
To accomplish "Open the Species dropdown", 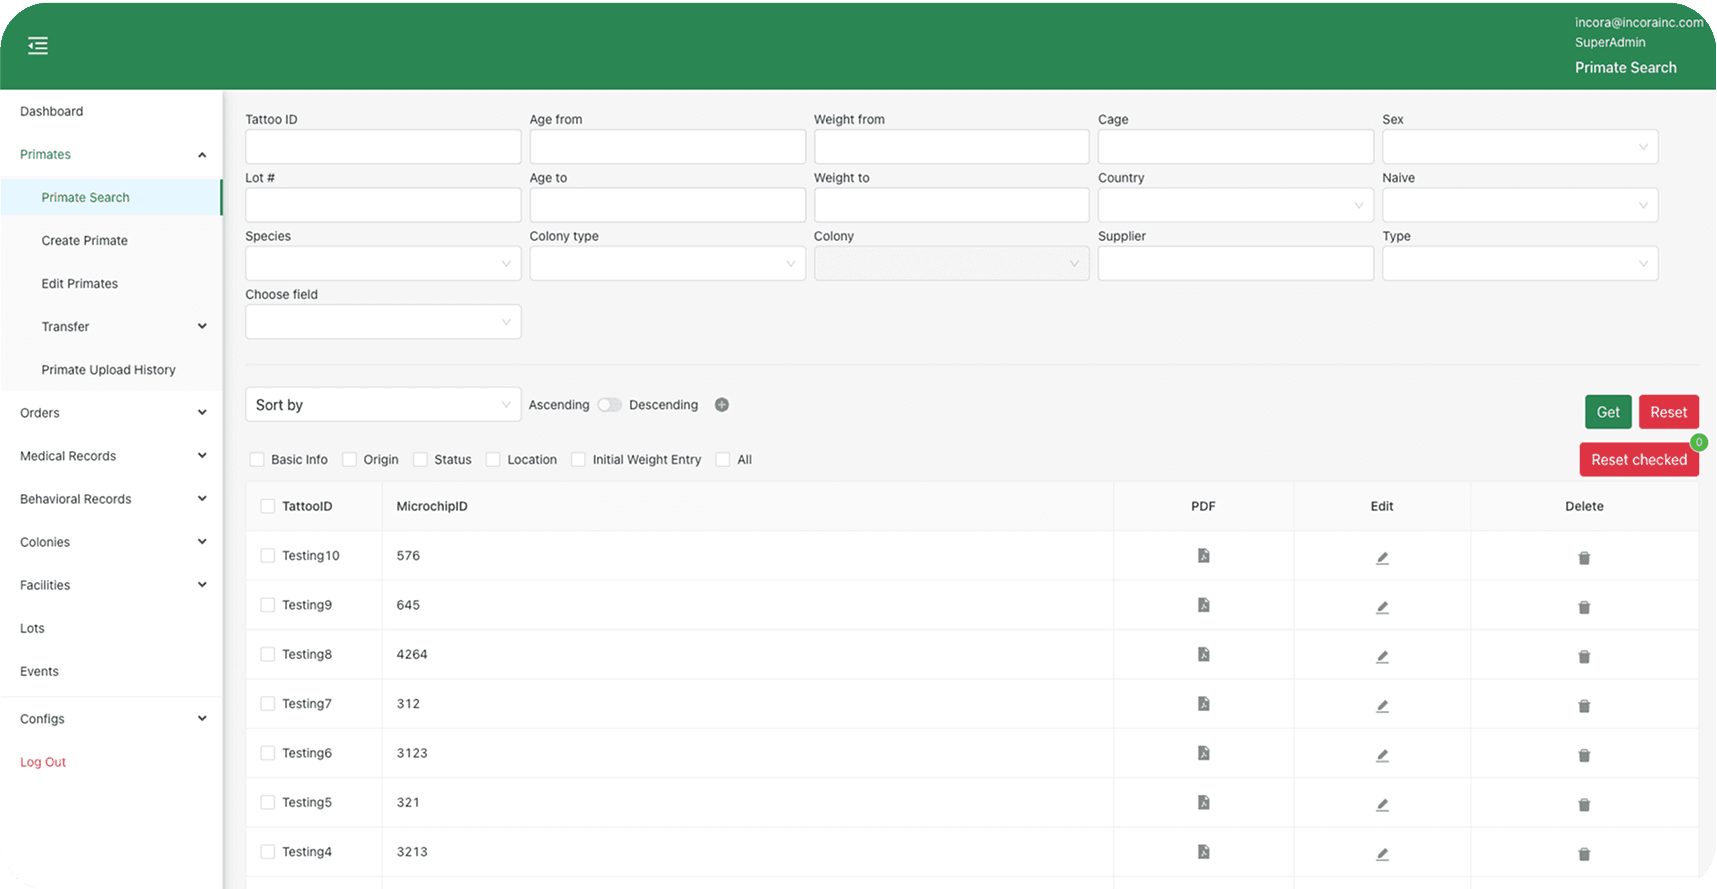I will (x=382, y=264).
